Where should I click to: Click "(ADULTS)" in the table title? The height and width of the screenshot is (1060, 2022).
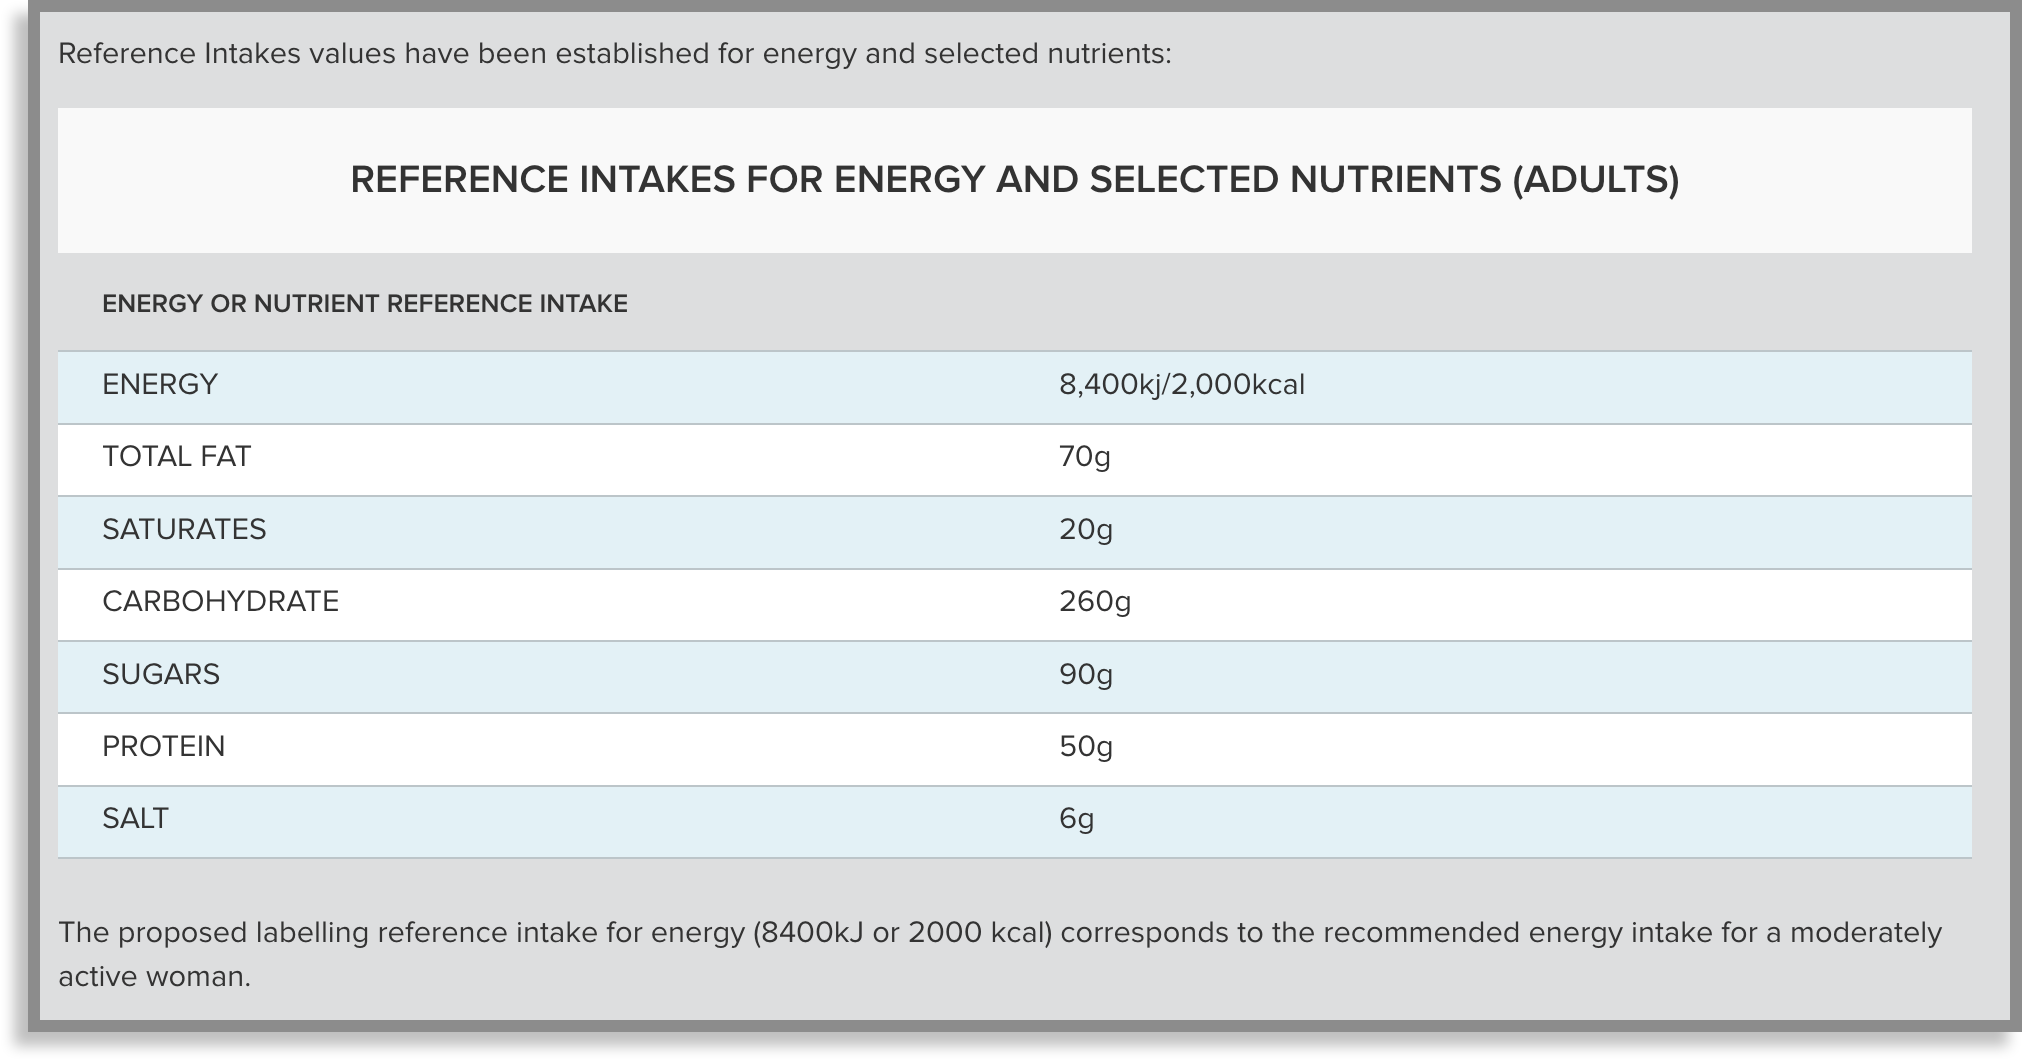[1595, 180]
